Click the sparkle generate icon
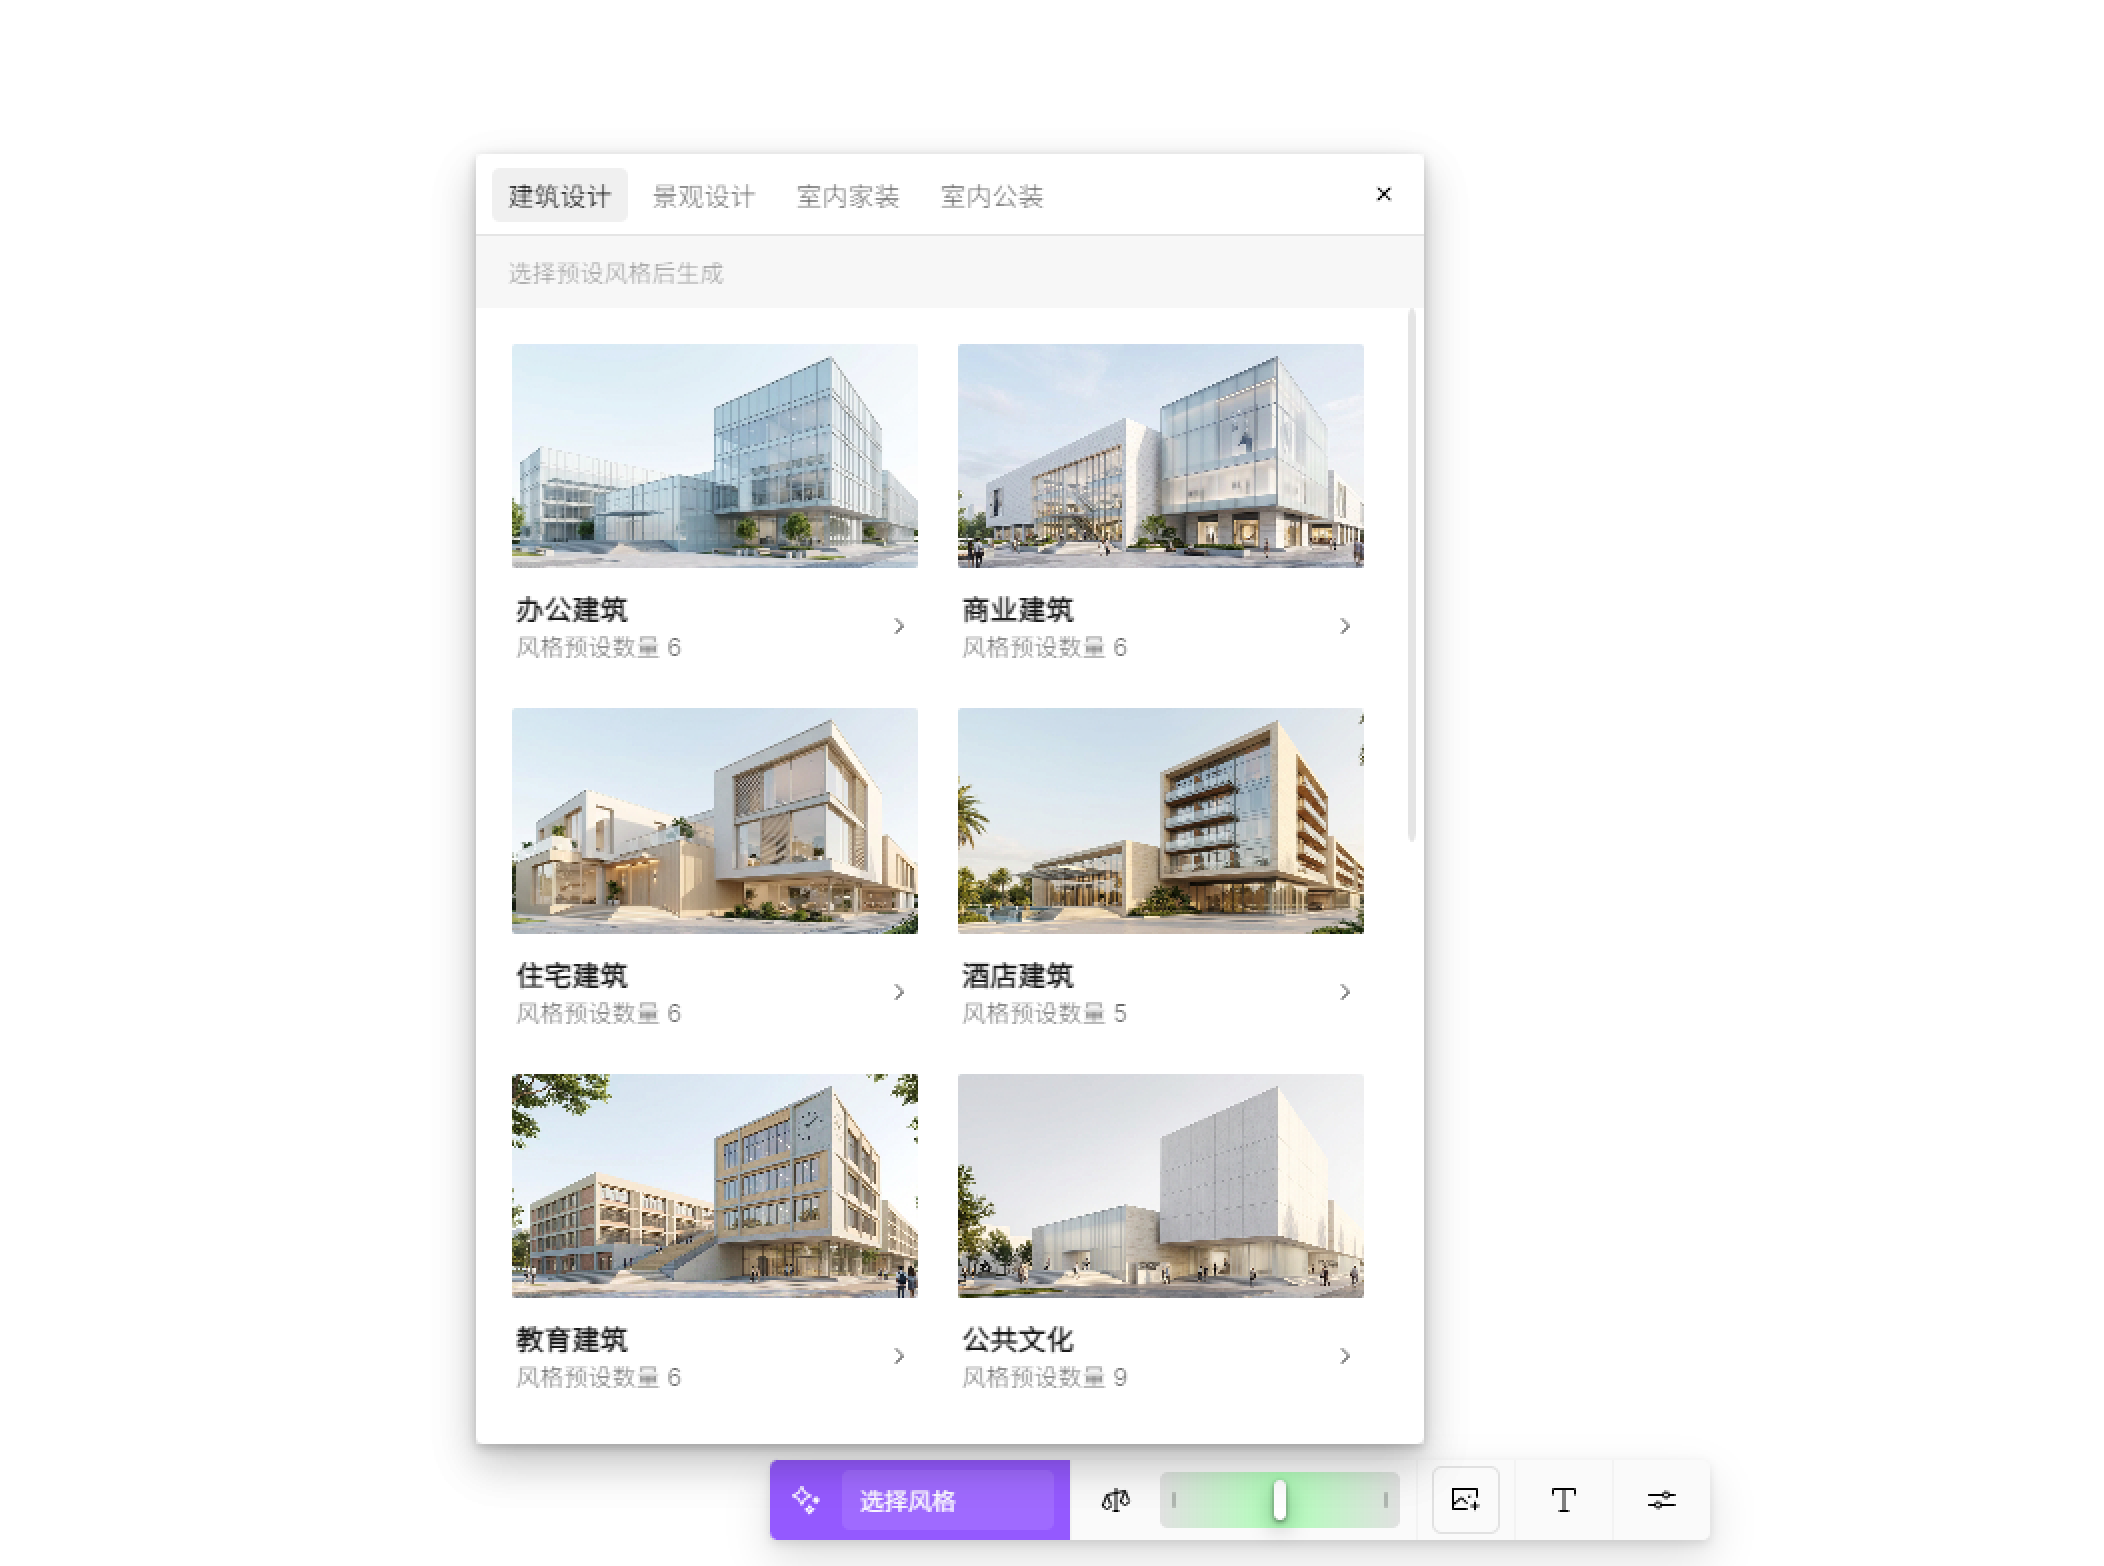Image resolution: width=2104 pixels, height=1566 pixels. tap(806, 1499)
